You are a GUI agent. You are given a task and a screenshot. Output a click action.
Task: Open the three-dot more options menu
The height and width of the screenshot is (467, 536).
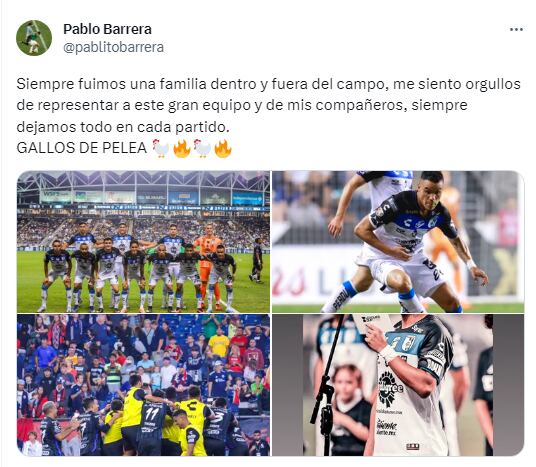[x=516, y=30]
